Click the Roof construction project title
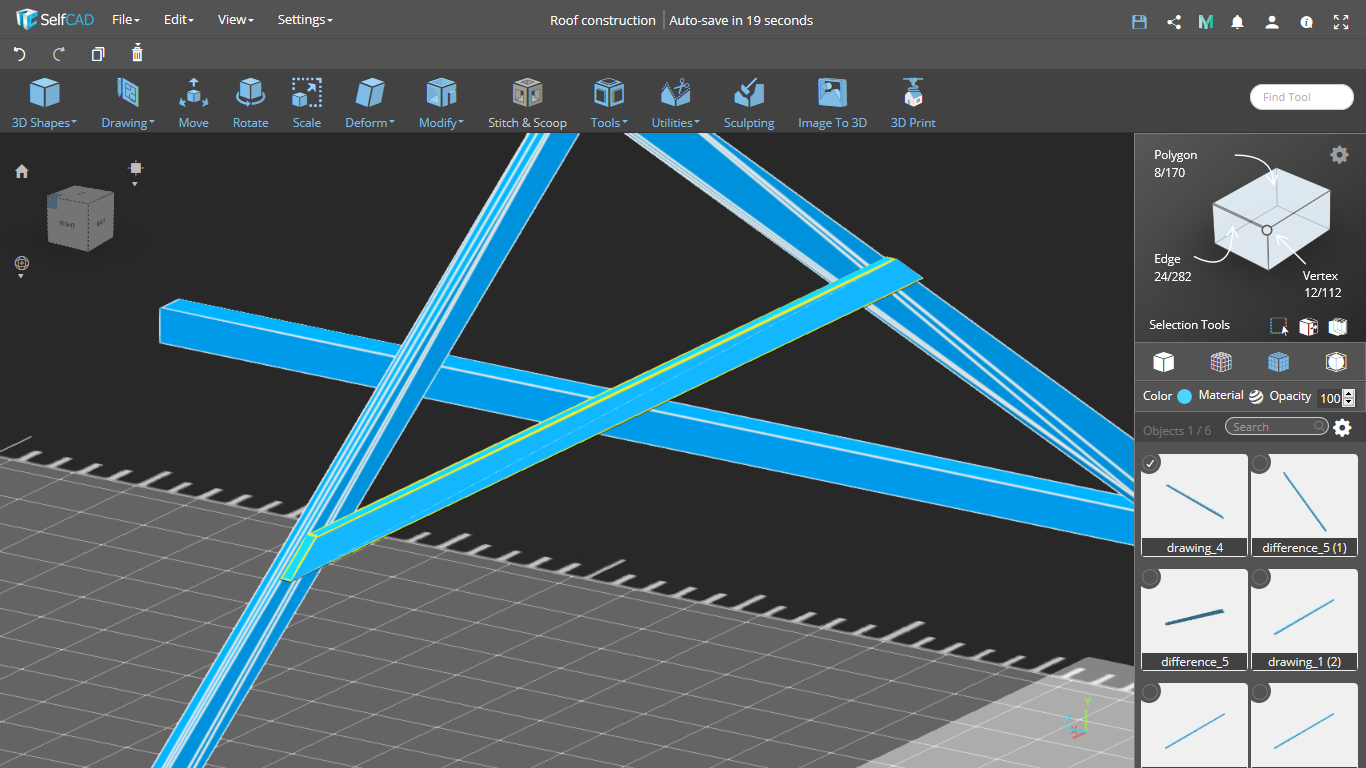This screenshot has height=768, width=1366. 603,20
